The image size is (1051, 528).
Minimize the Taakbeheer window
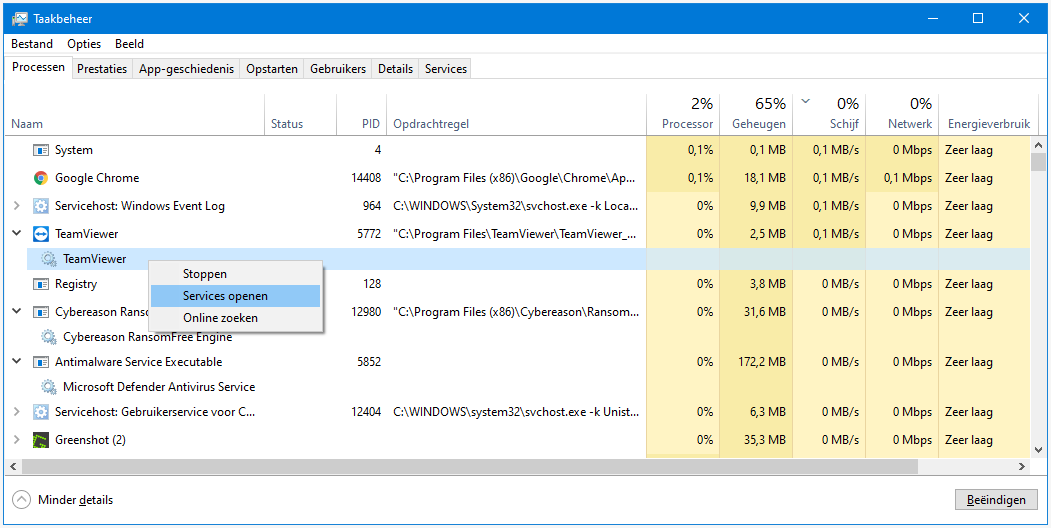[932, 19]
